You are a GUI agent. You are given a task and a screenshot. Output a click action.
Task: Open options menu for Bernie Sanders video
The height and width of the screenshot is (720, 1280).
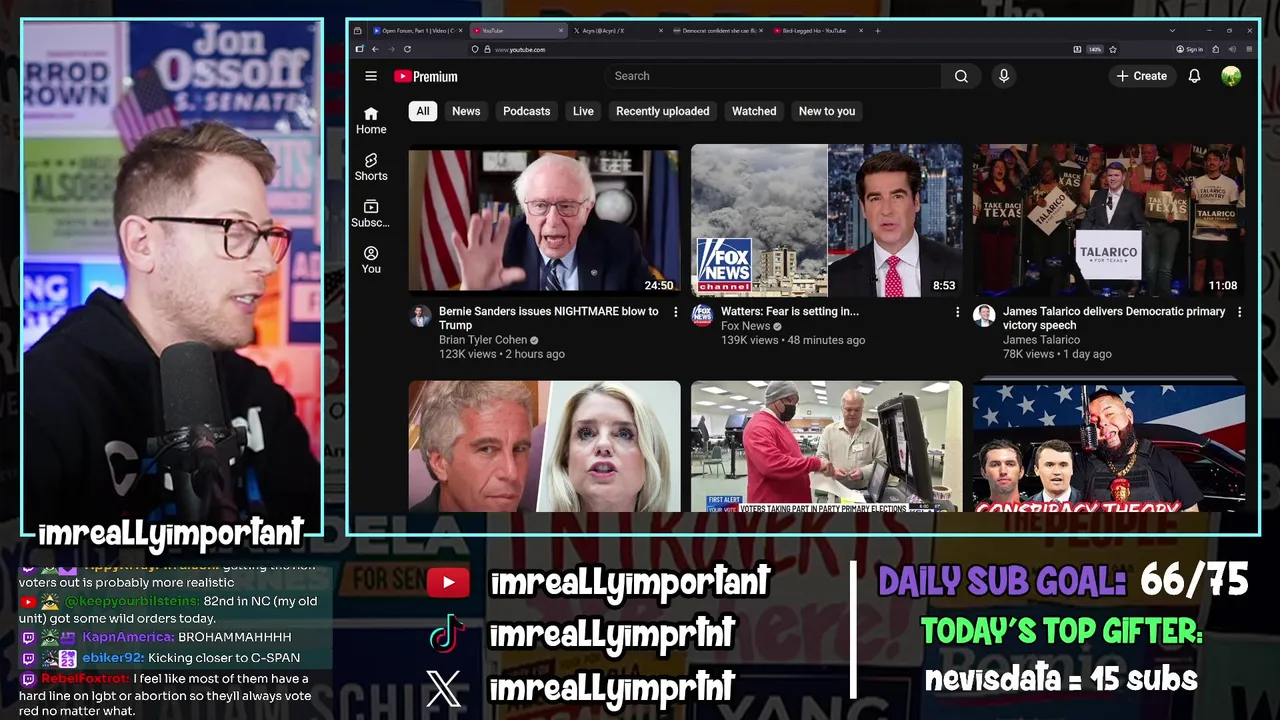coord(675,313)
